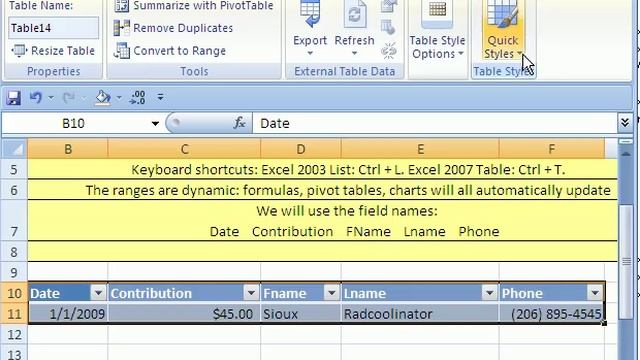The image size is (640, 360).
Task: Open the Lname column filter dropdown
Action: click(x=489, y=293)
